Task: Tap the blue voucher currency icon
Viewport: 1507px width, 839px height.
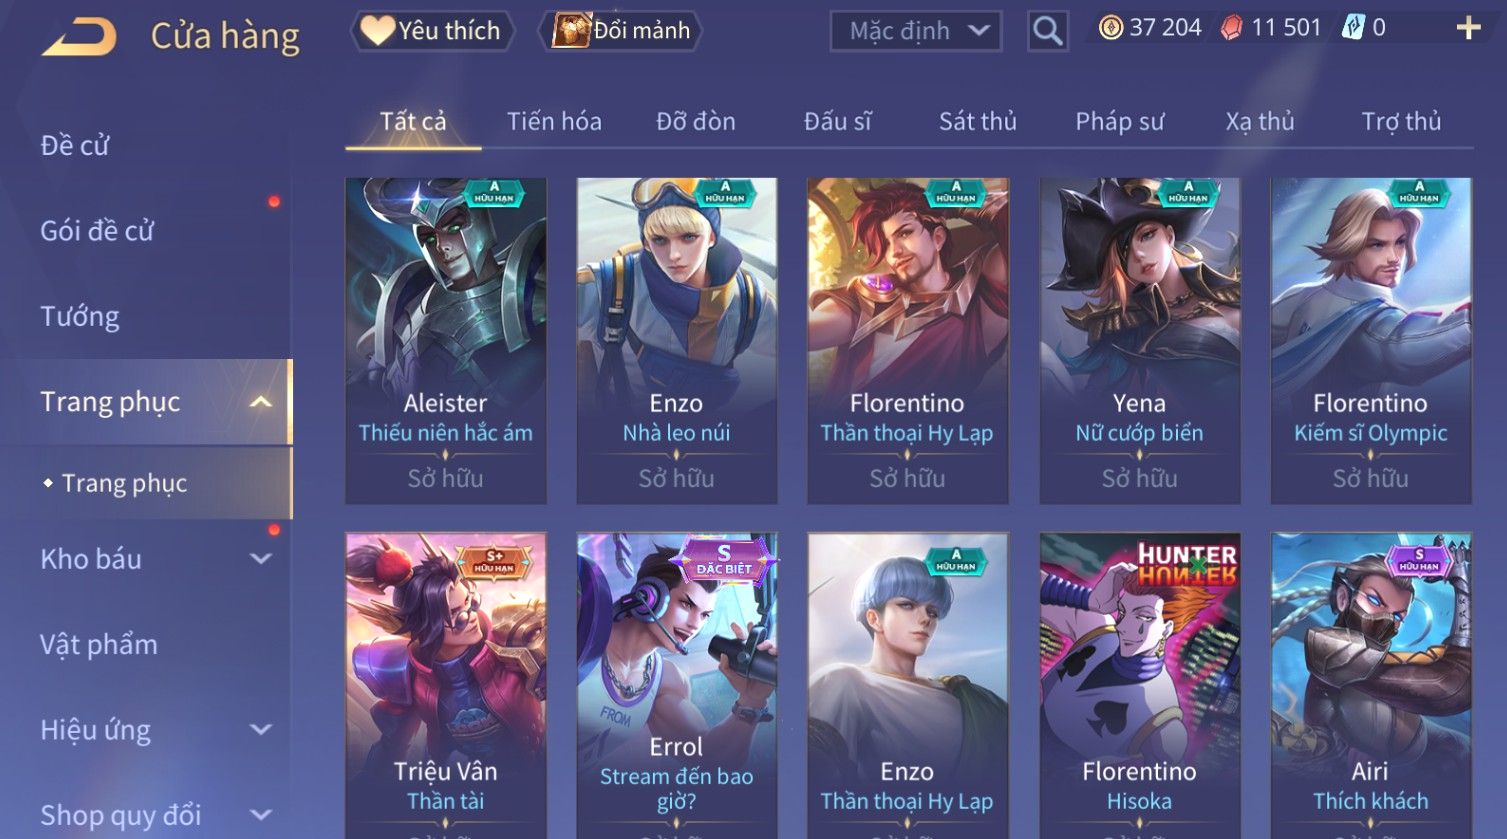Action: pyautogui.click(x=1353, y=28)
